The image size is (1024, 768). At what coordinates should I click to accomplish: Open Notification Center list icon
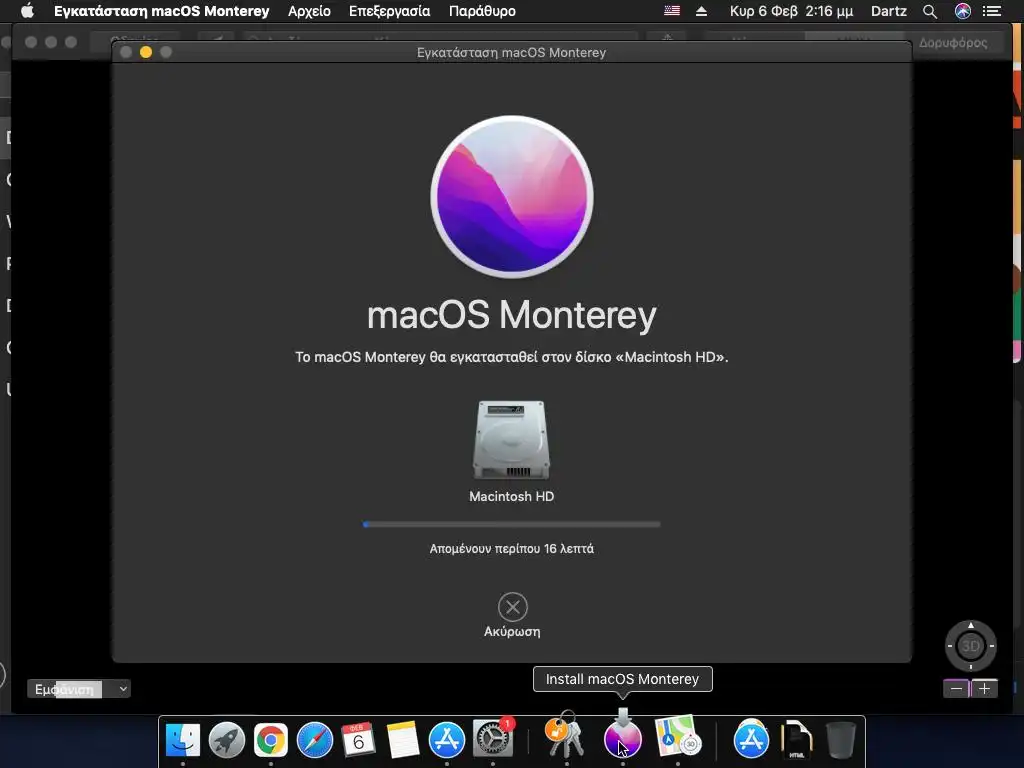click(x=992, y=11)
